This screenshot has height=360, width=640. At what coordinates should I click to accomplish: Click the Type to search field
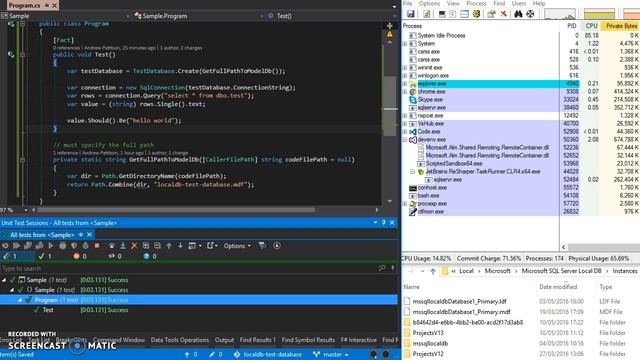click(188, 269)
